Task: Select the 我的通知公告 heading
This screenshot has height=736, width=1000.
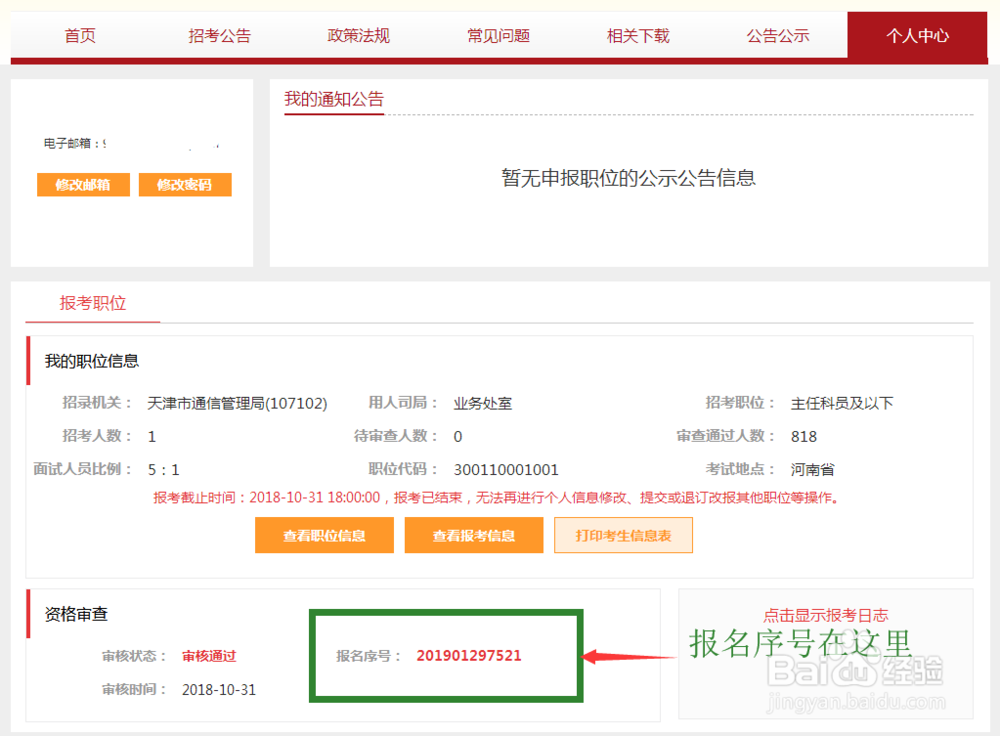Action: (333, 99)
